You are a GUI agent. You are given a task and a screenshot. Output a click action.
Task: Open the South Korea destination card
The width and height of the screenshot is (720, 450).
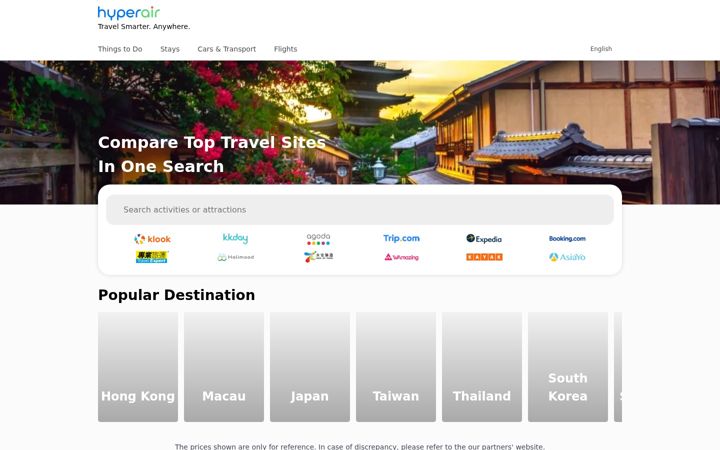click(568, 367)
